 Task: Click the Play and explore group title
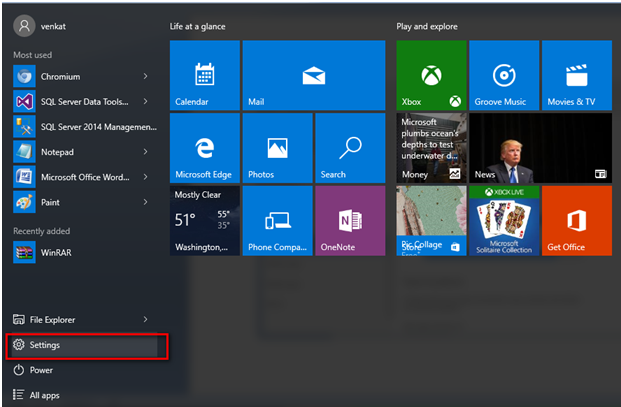pos(427,27)
